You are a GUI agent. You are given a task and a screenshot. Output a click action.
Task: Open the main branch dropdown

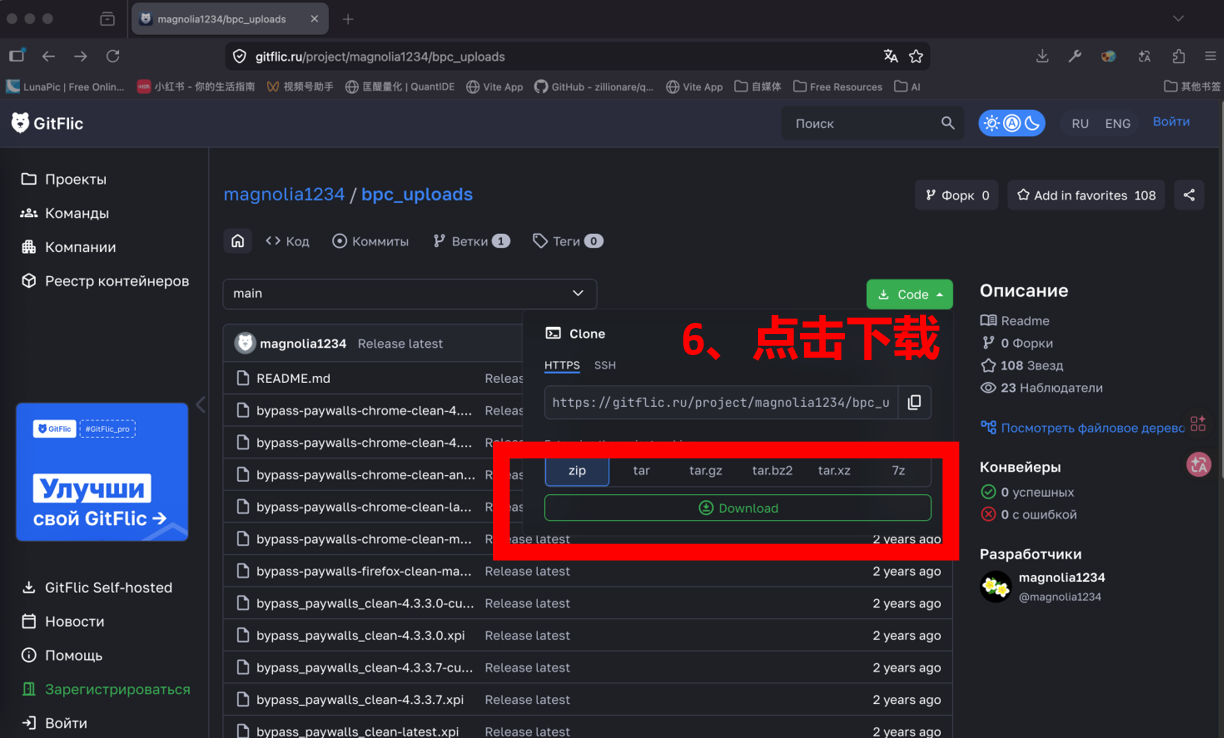410,293
